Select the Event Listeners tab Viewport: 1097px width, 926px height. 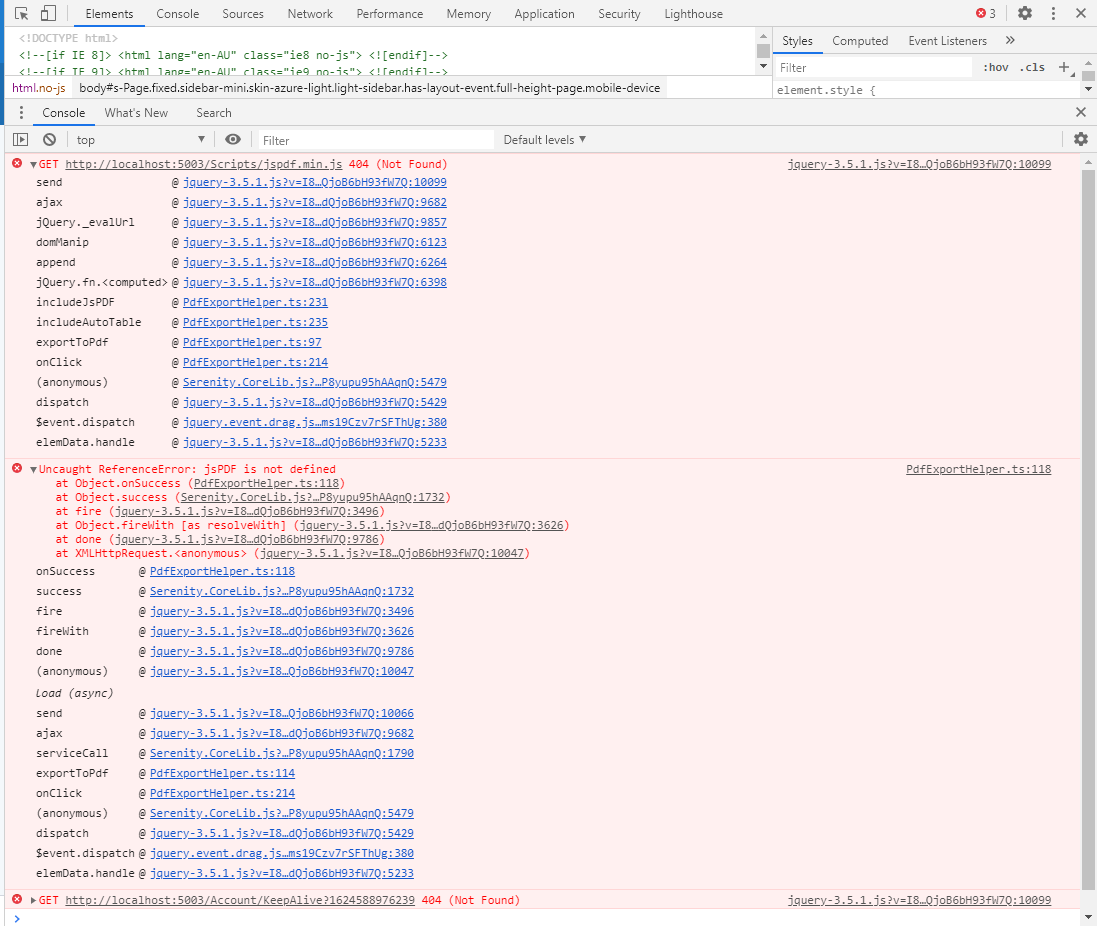[947, 41]
